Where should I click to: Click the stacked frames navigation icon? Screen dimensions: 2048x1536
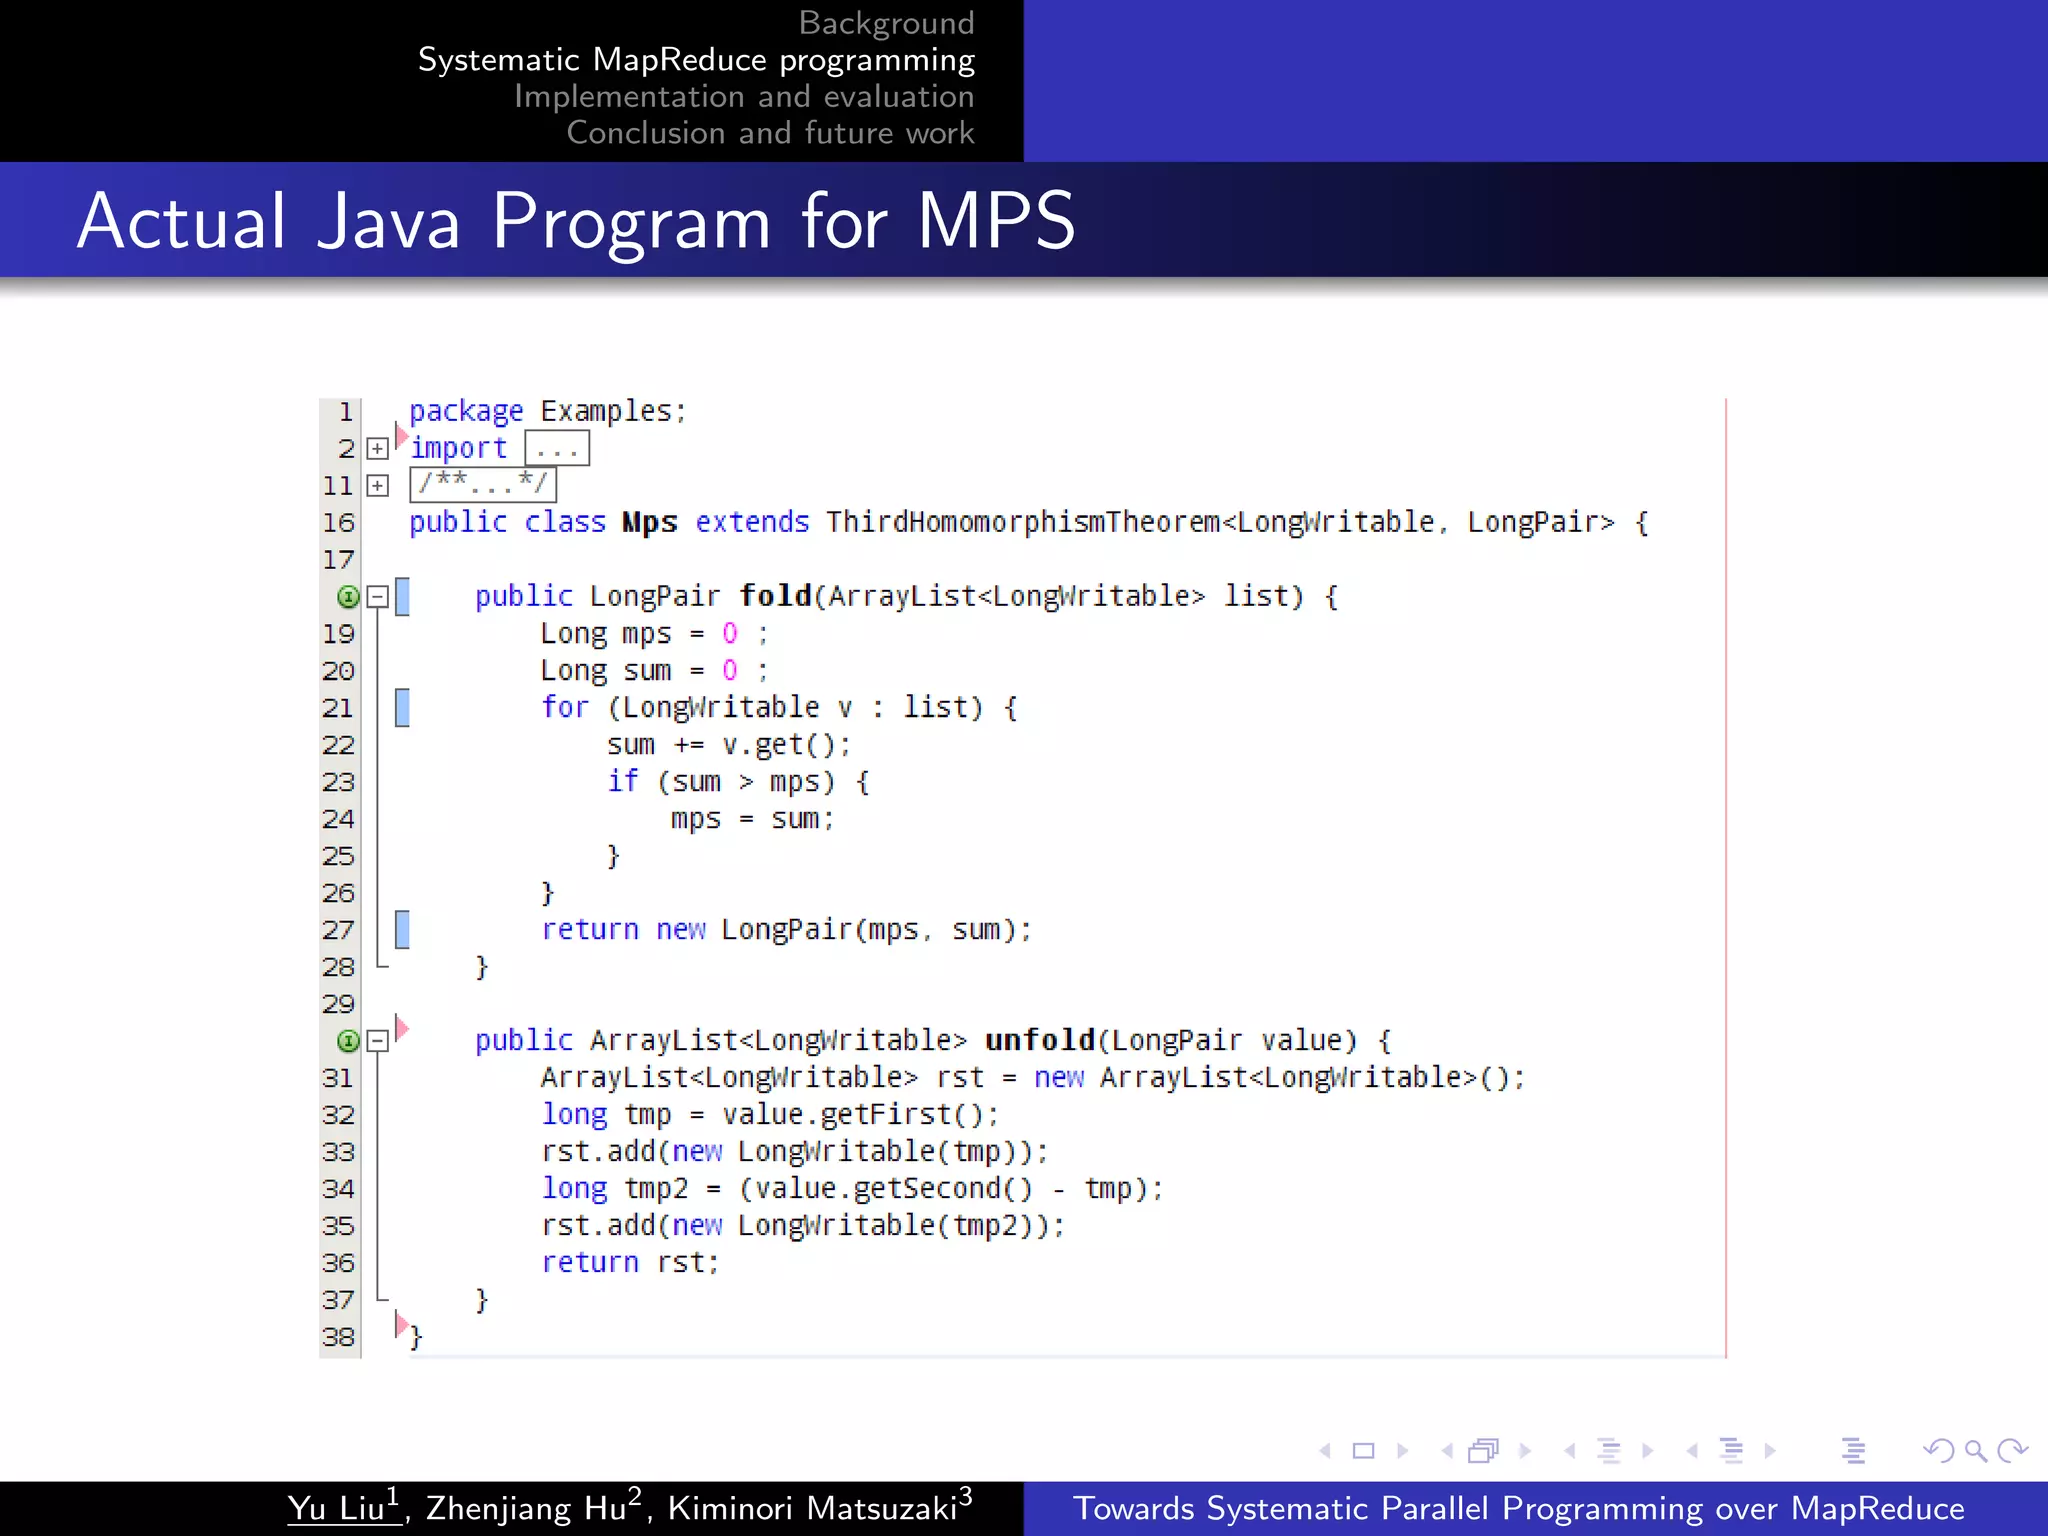click(1484, 1450)
